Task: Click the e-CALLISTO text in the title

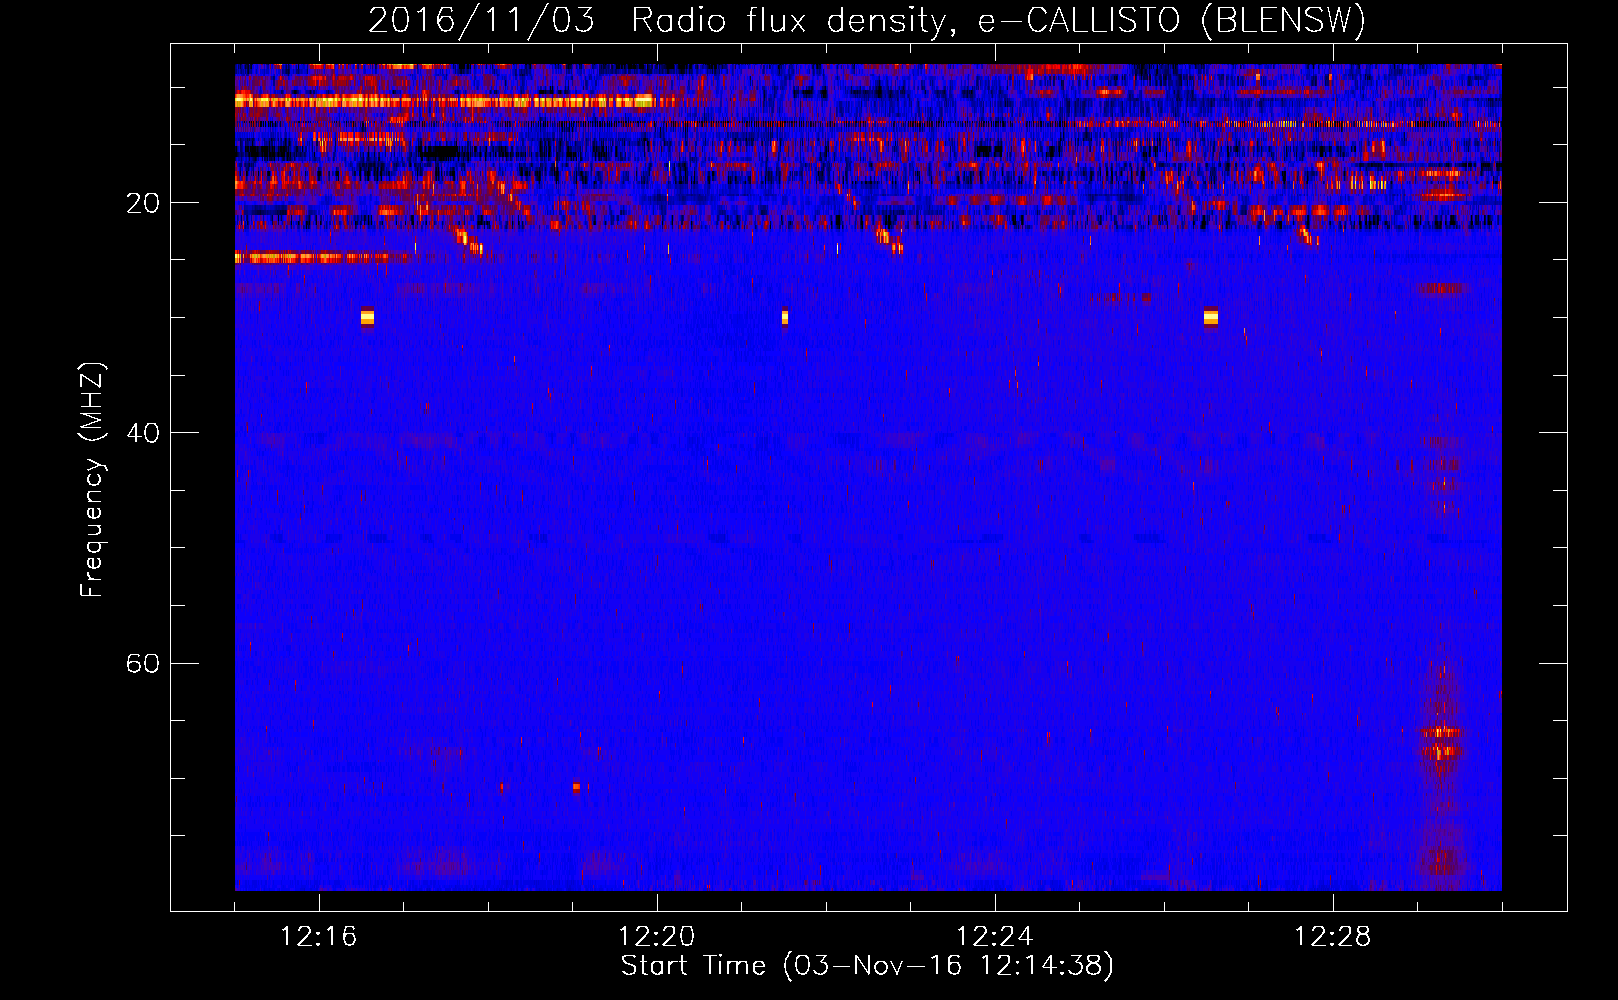Action: click(x=1080, y=20)
